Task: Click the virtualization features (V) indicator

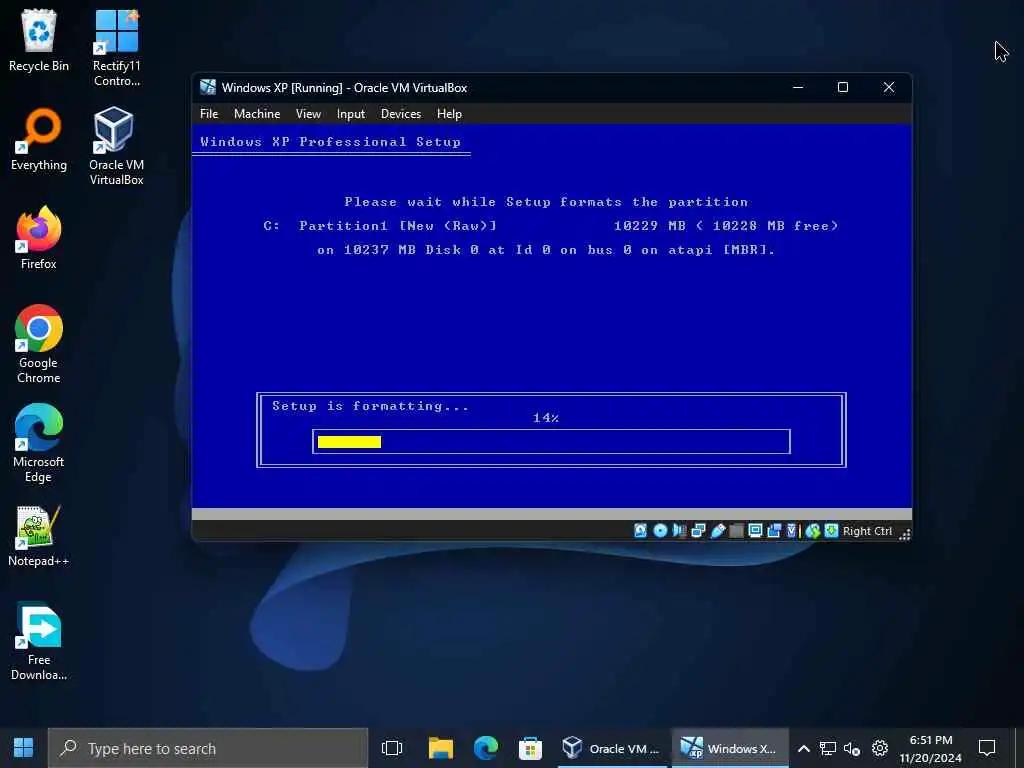Action: pyautogui.click(x=792, y=531)
